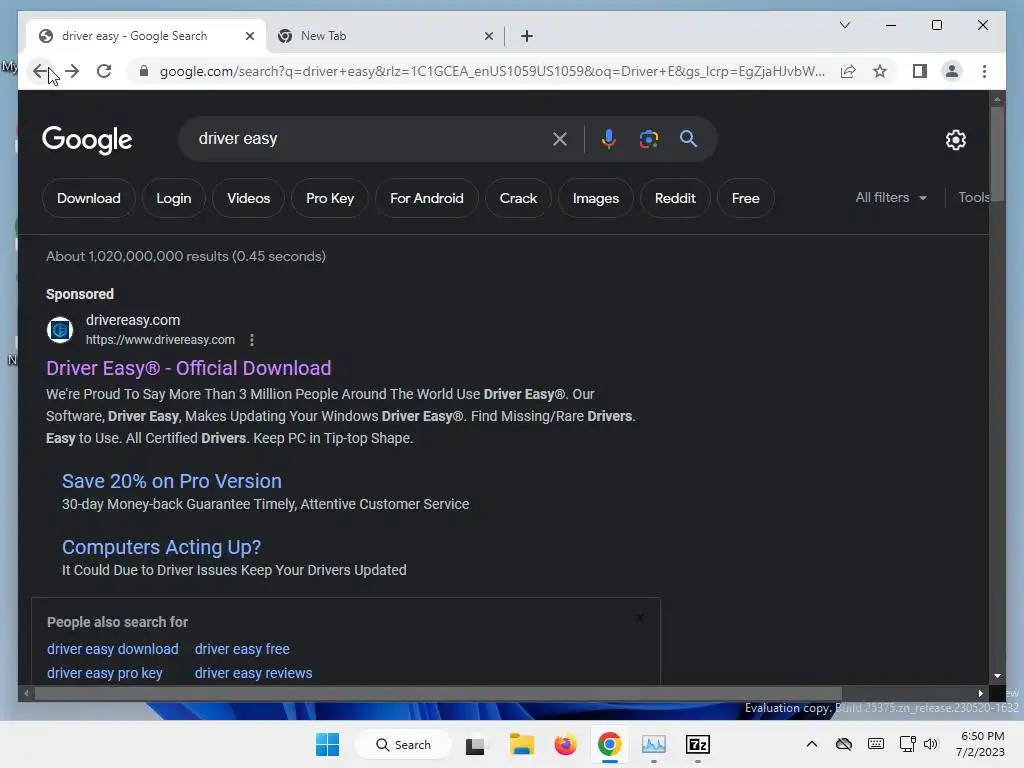This screenshot has height=768, width=1024.
Task: Open the Chrome profile avatar
Action: point(952,71)
